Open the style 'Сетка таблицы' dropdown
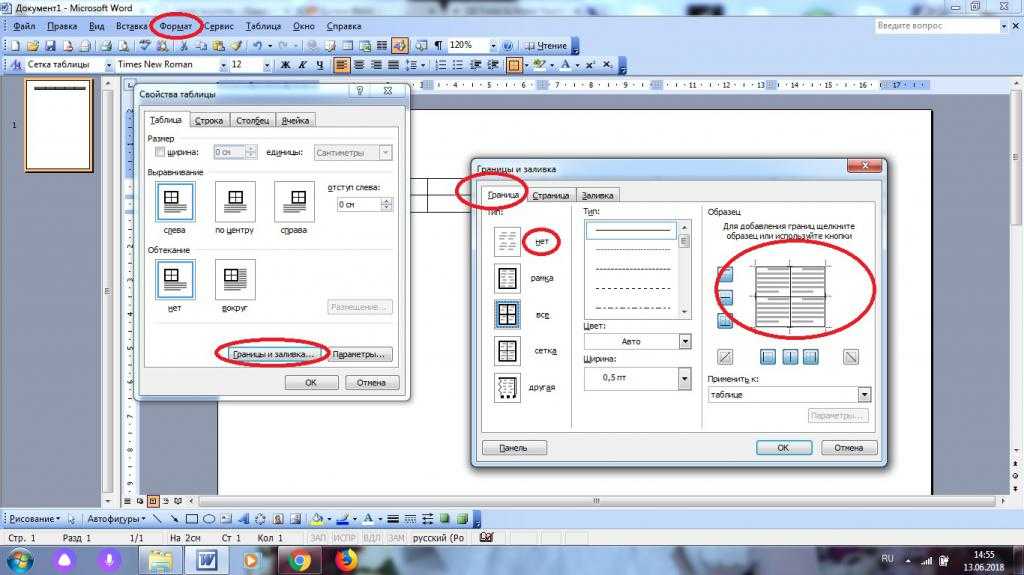This screenshot has width=1024, height=575. 108,65
